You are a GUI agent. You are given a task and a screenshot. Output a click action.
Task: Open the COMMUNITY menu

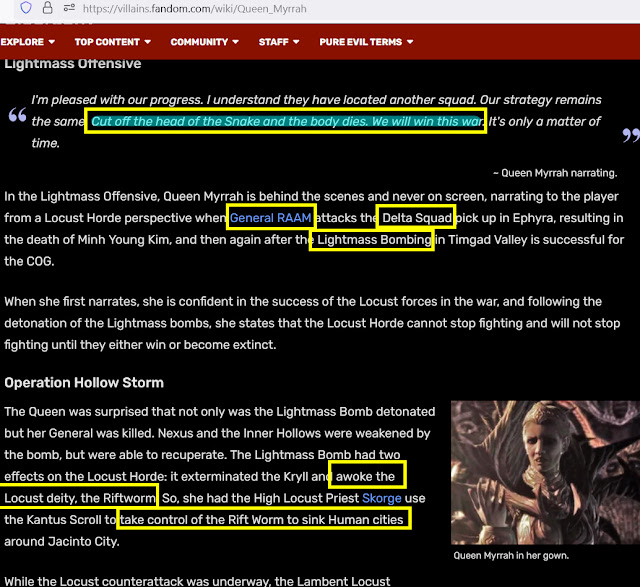point(204,42)
